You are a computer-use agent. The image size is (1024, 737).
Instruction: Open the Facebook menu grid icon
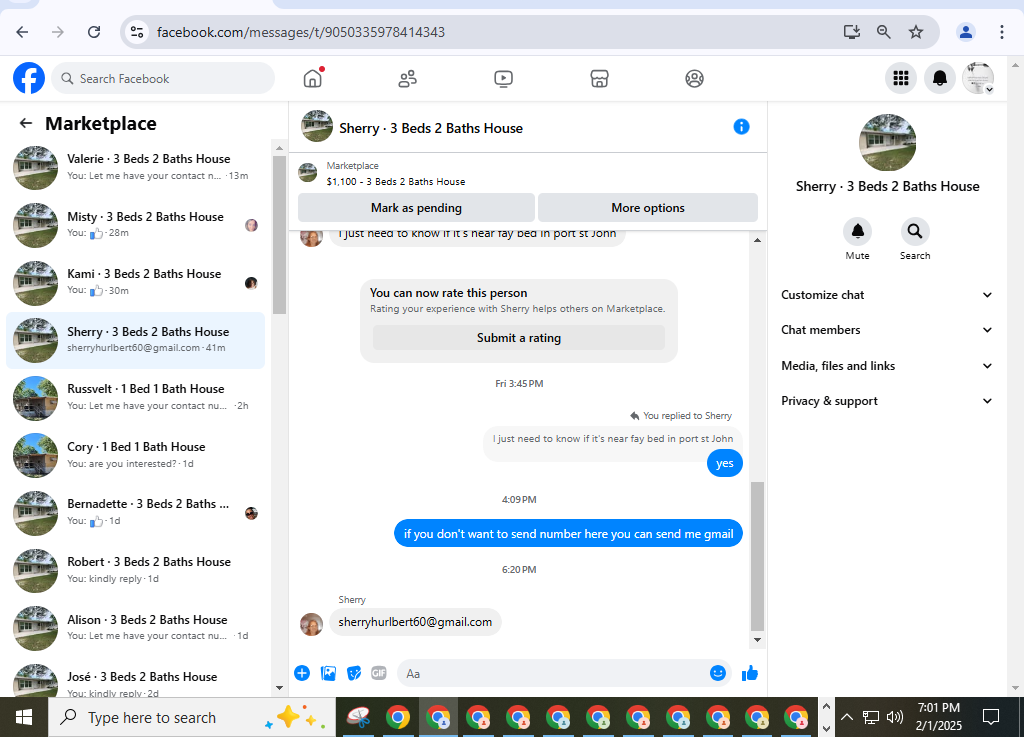(901, 78)
